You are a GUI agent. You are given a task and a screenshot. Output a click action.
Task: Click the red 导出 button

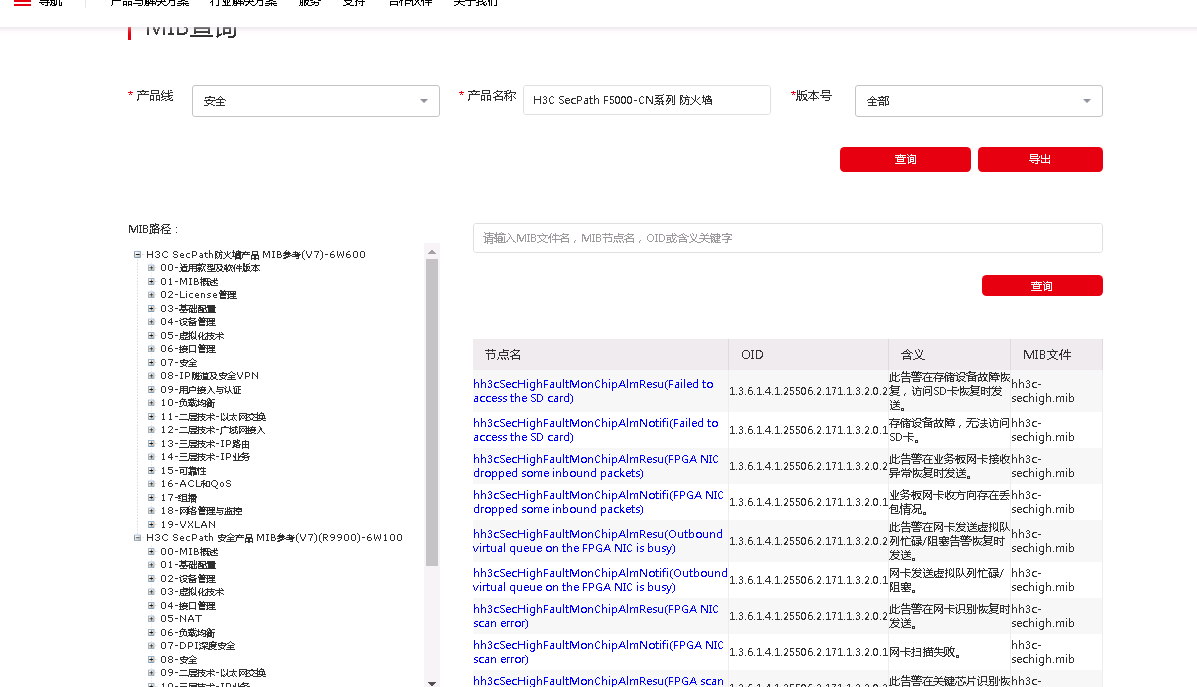pyautogui.click(x=1040, y=160)
